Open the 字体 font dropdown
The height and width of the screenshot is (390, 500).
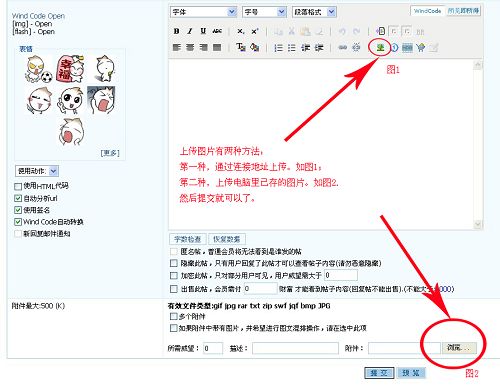click(203, 12)
